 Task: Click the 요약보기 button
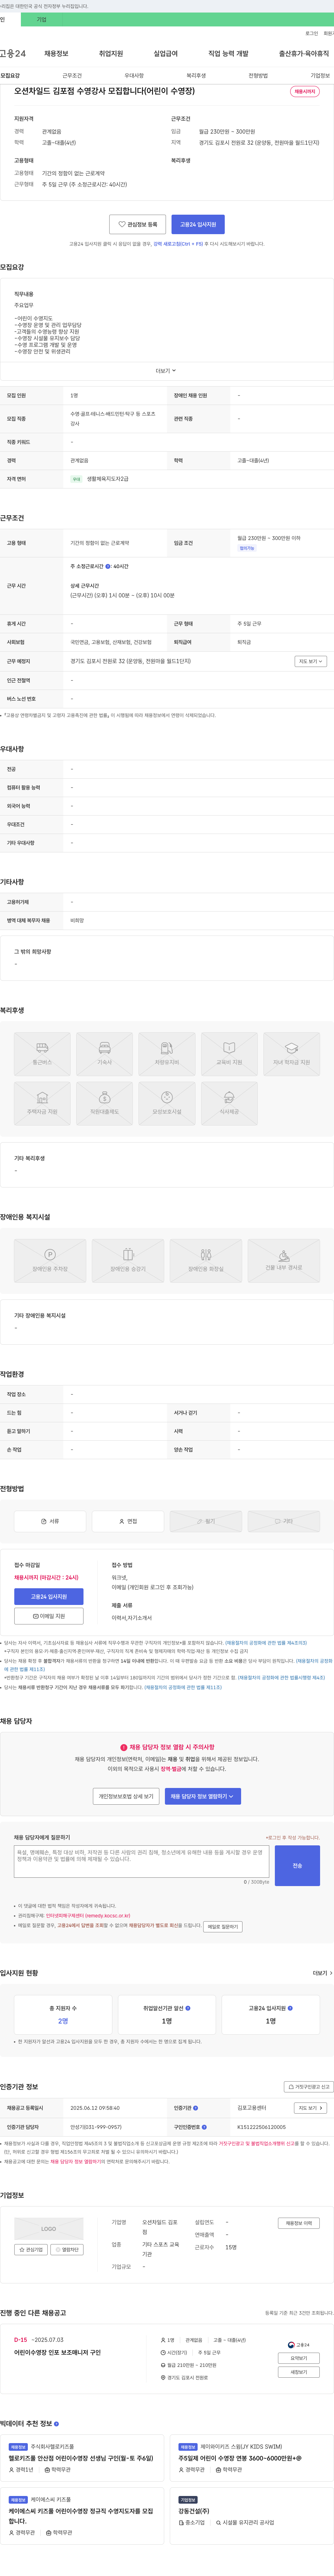coord(299,2358)
